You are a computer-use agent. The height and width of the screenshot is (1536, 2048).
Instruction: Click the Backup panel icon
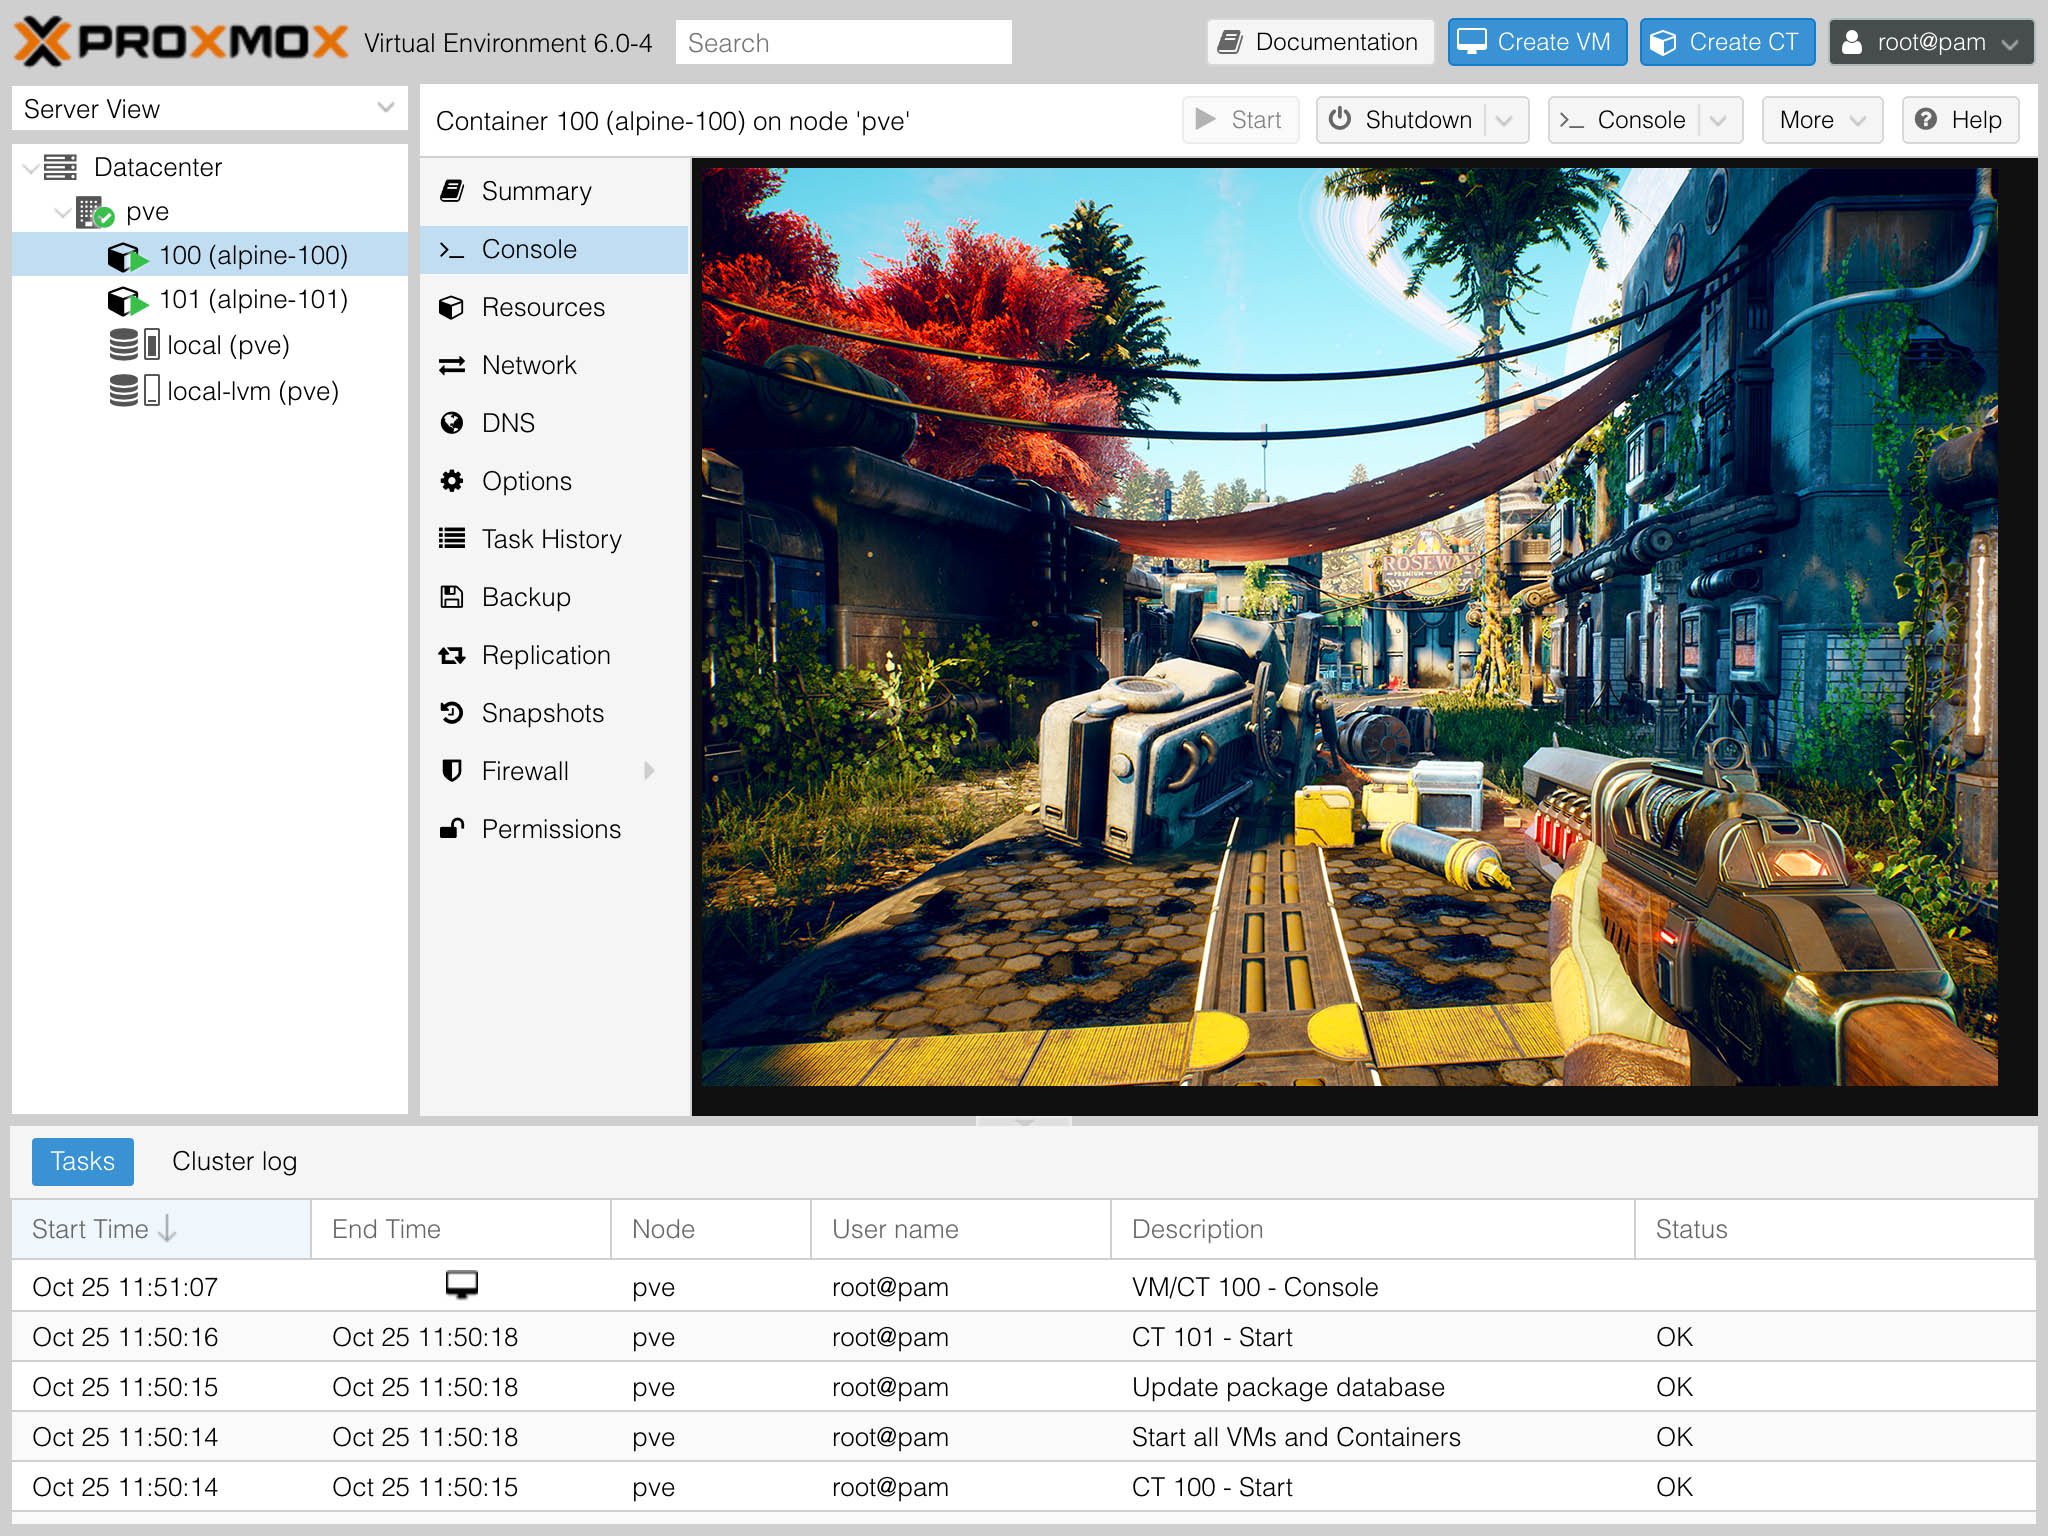pyautogui.click(x=453, y=595)
